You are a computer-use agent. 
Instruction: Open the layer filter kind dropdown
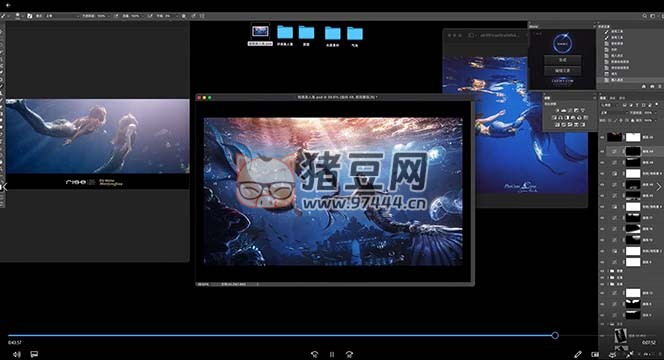point(609,105)
